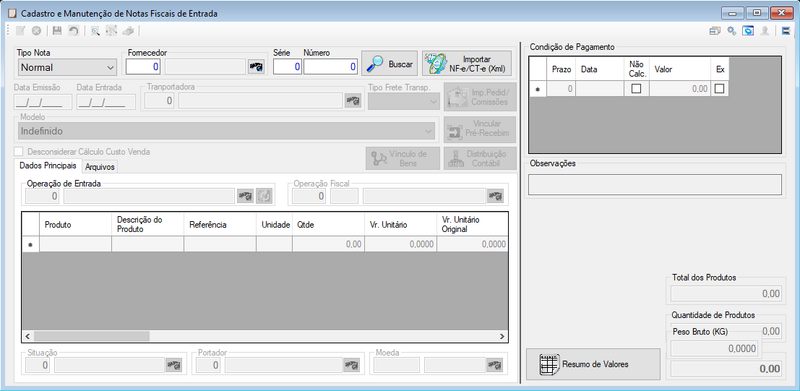Click the product grid scroll right arrow
Screen dimensions: 800x391
pyautogui.click(x=502, y=336)
